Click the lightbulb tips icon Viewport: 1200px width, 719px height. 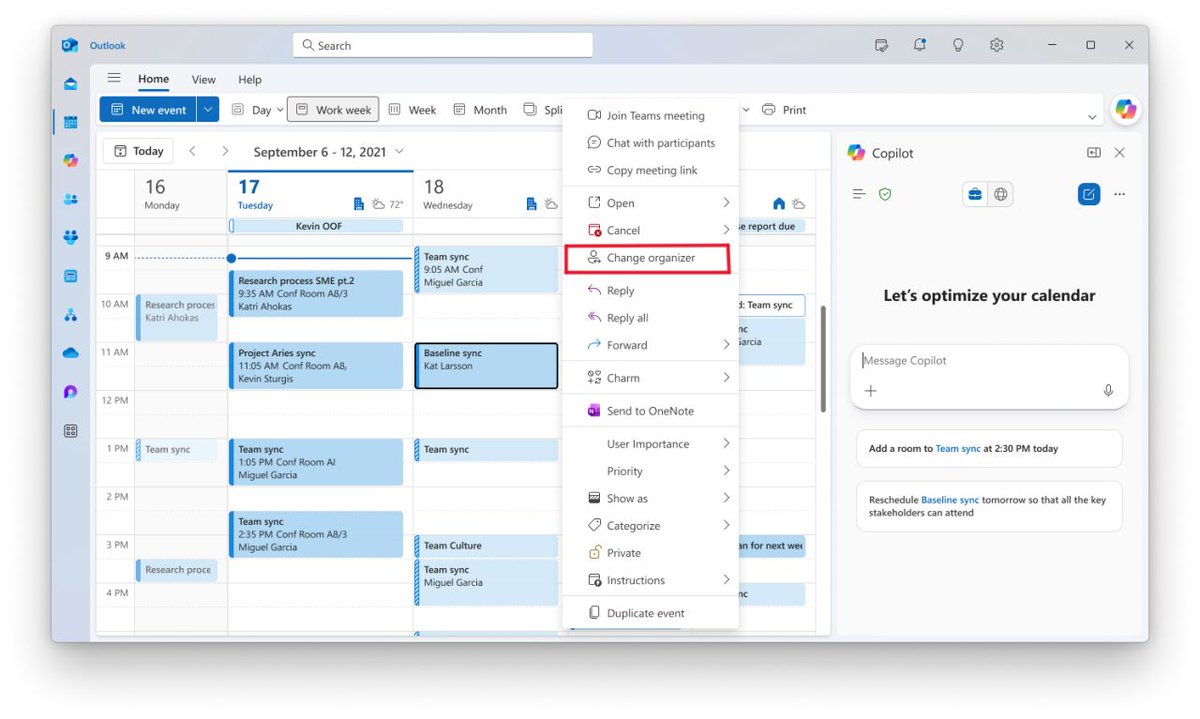point(958,45)
